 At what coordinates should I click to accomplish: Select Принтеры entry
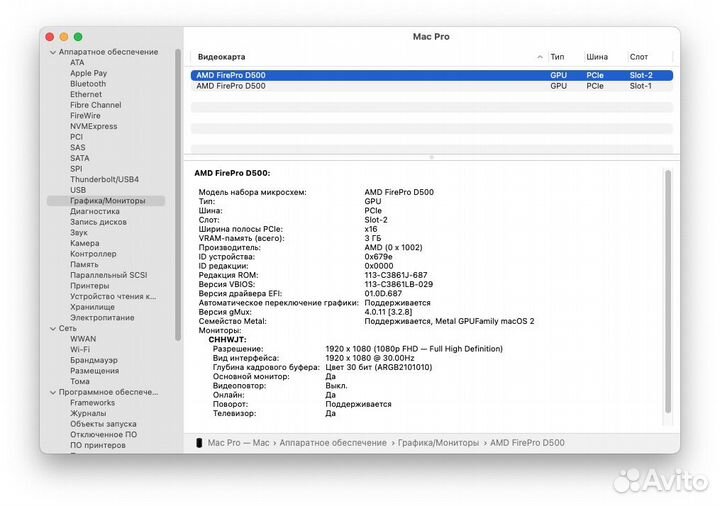pyautogui.click(x=90, y=286)
